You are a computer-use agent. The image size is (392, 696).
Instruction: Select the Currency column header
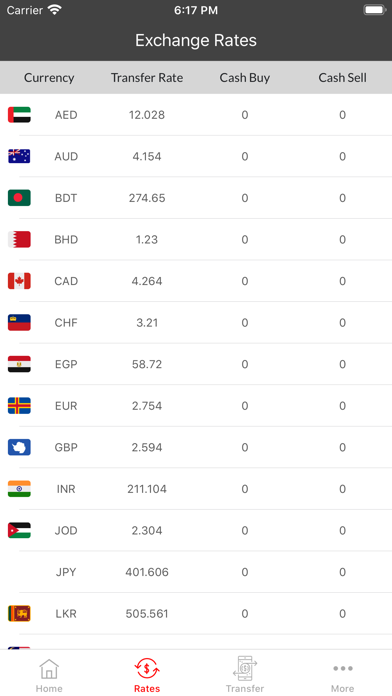point(49,78)
